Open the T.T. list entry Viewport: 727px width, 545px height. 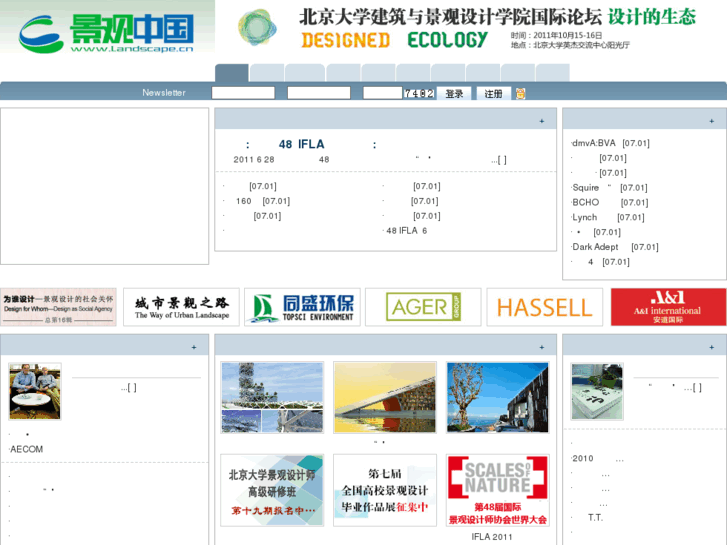coord(595,518)
